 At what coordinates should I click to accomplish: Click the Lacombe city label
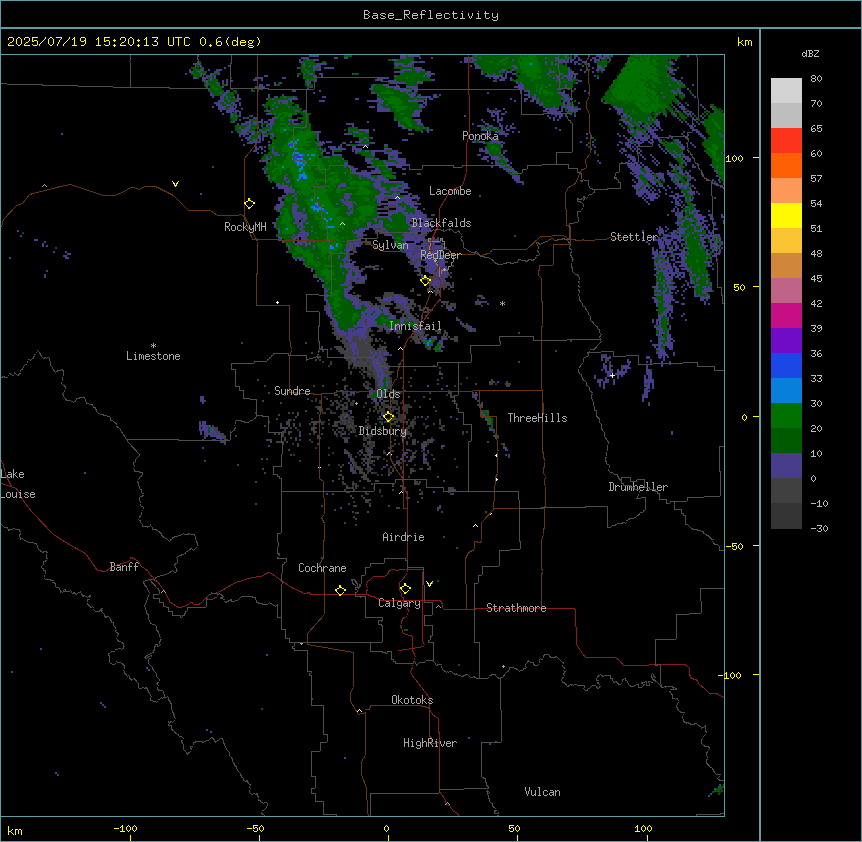point(450,191)
